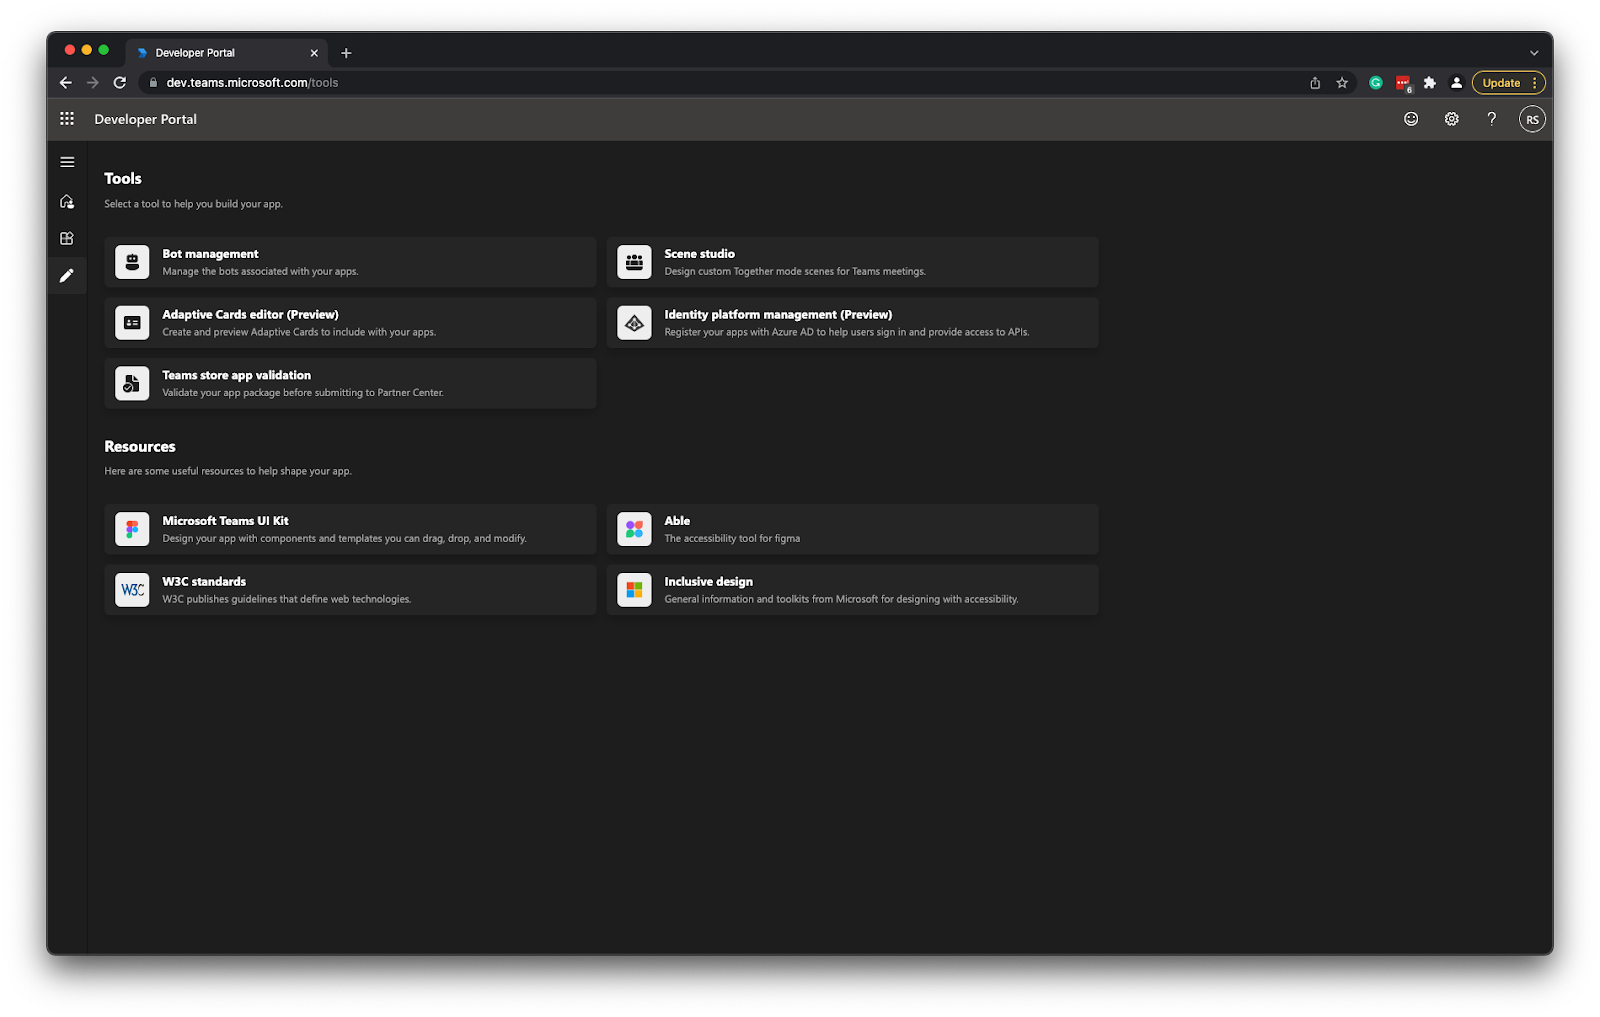Send feedback via the smiley icon
Image resolution: width=1600 pixels, height=1017 pixels.
1410,118
